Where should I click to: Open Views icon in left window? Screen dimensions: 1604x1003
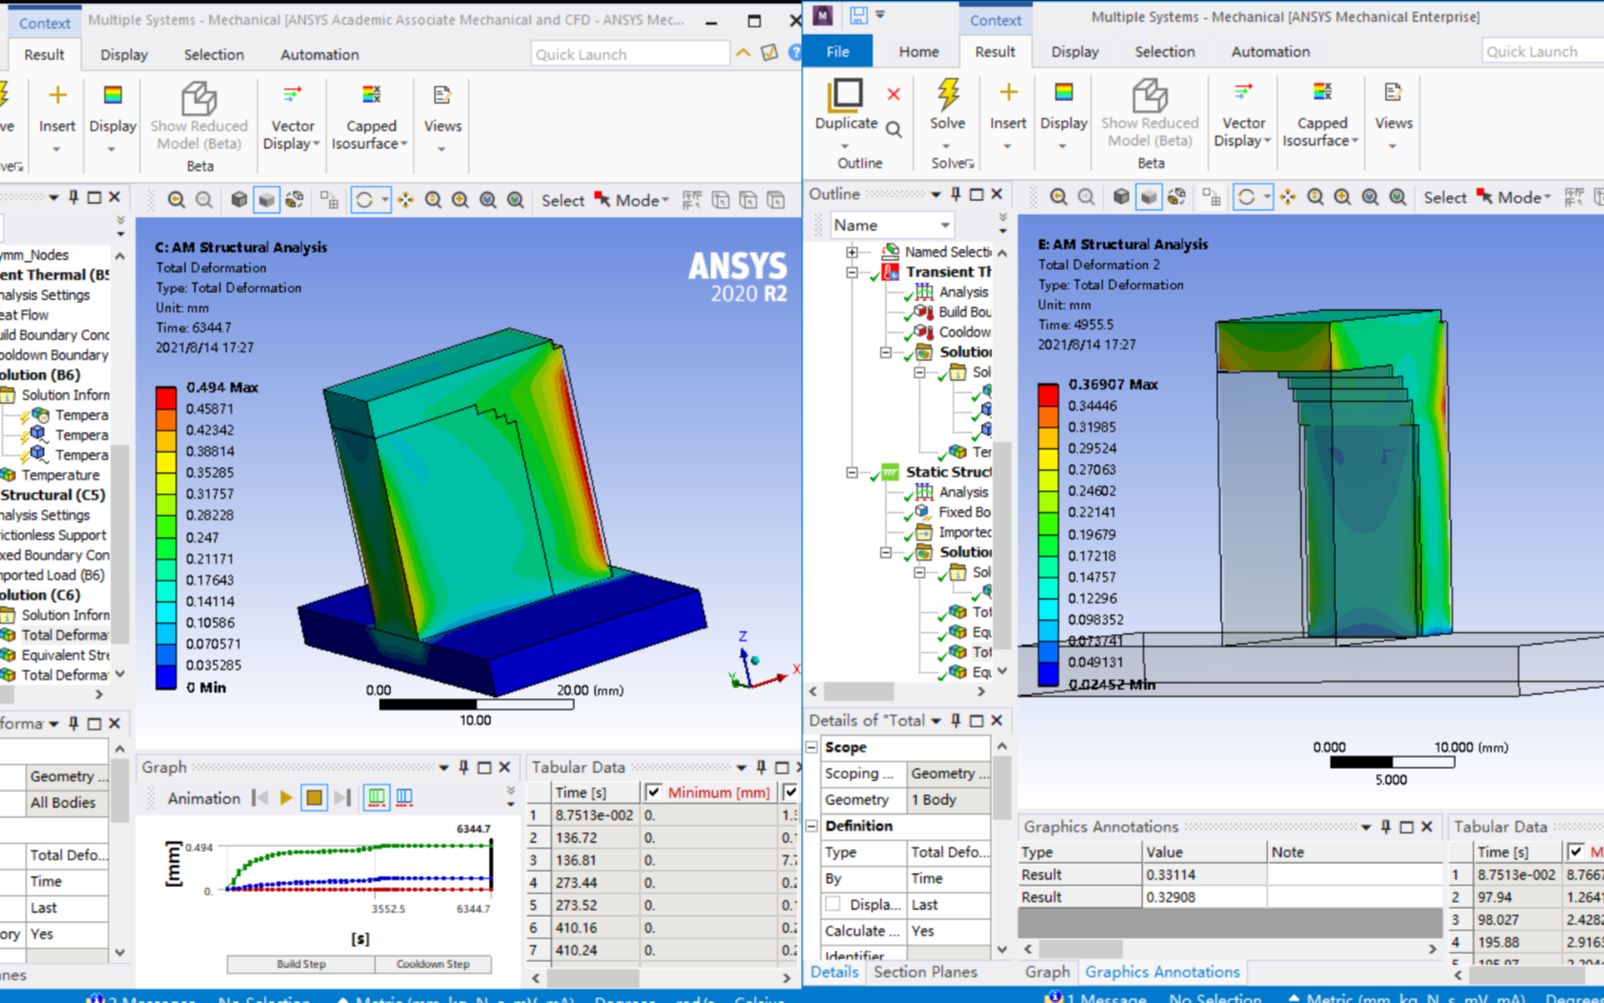coord(442,95)
